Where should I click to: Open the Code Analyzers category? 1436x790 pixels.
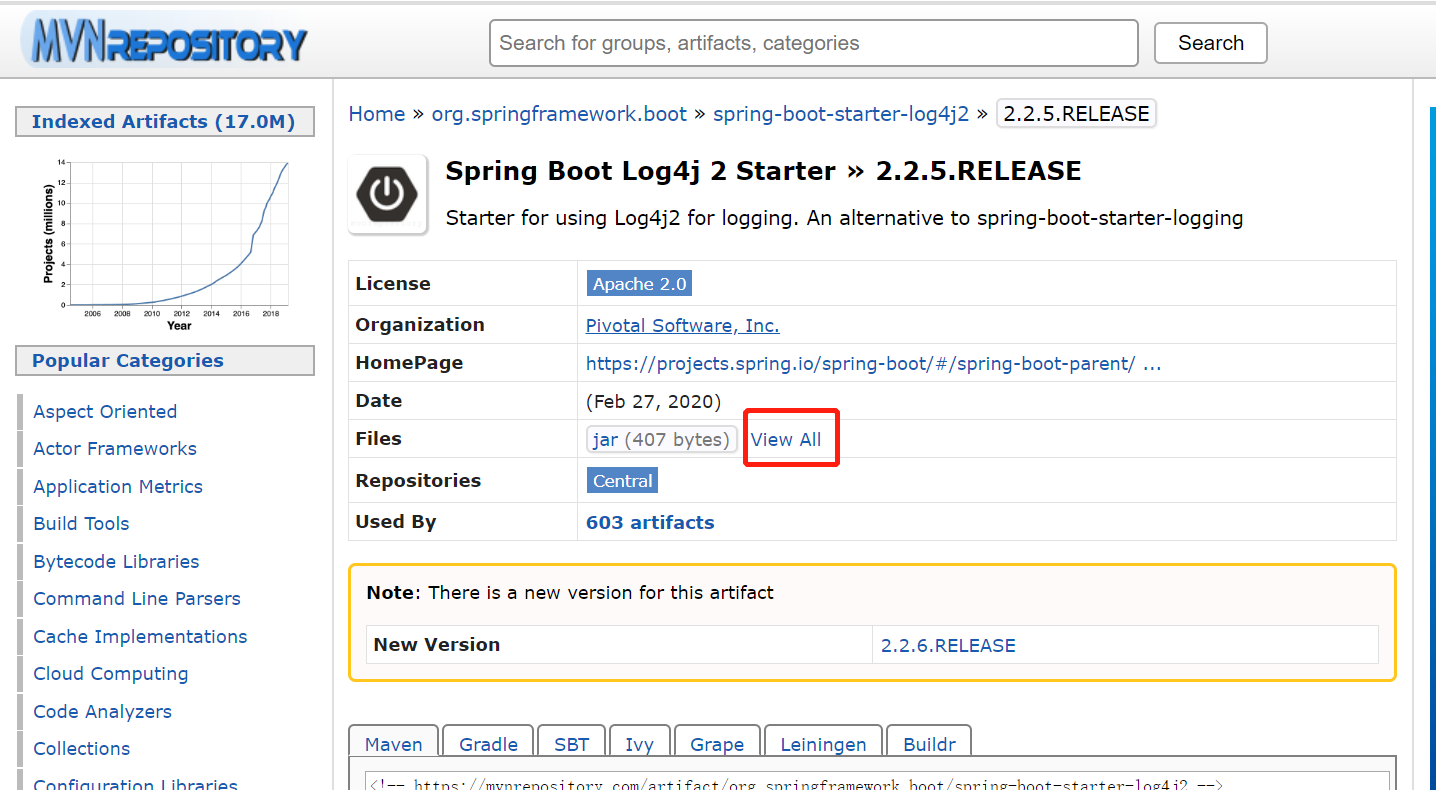point(102,712)
